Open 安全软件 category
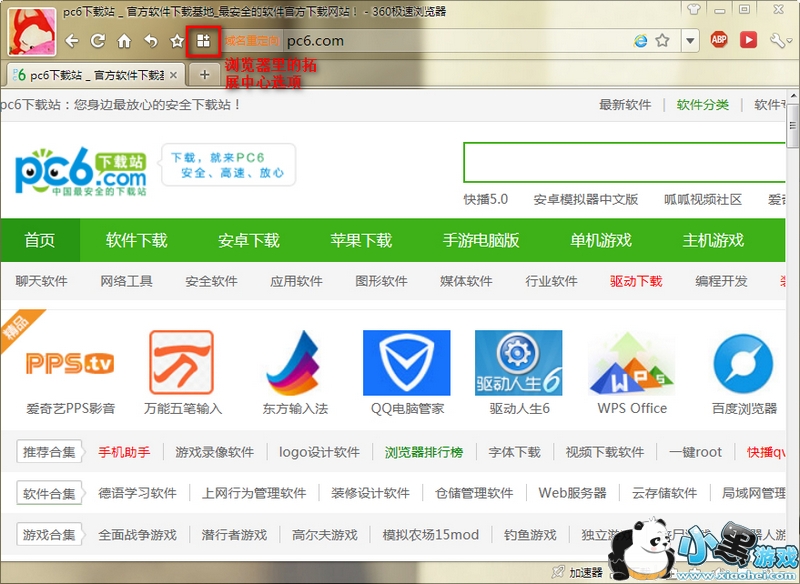 tap(211, 281)
